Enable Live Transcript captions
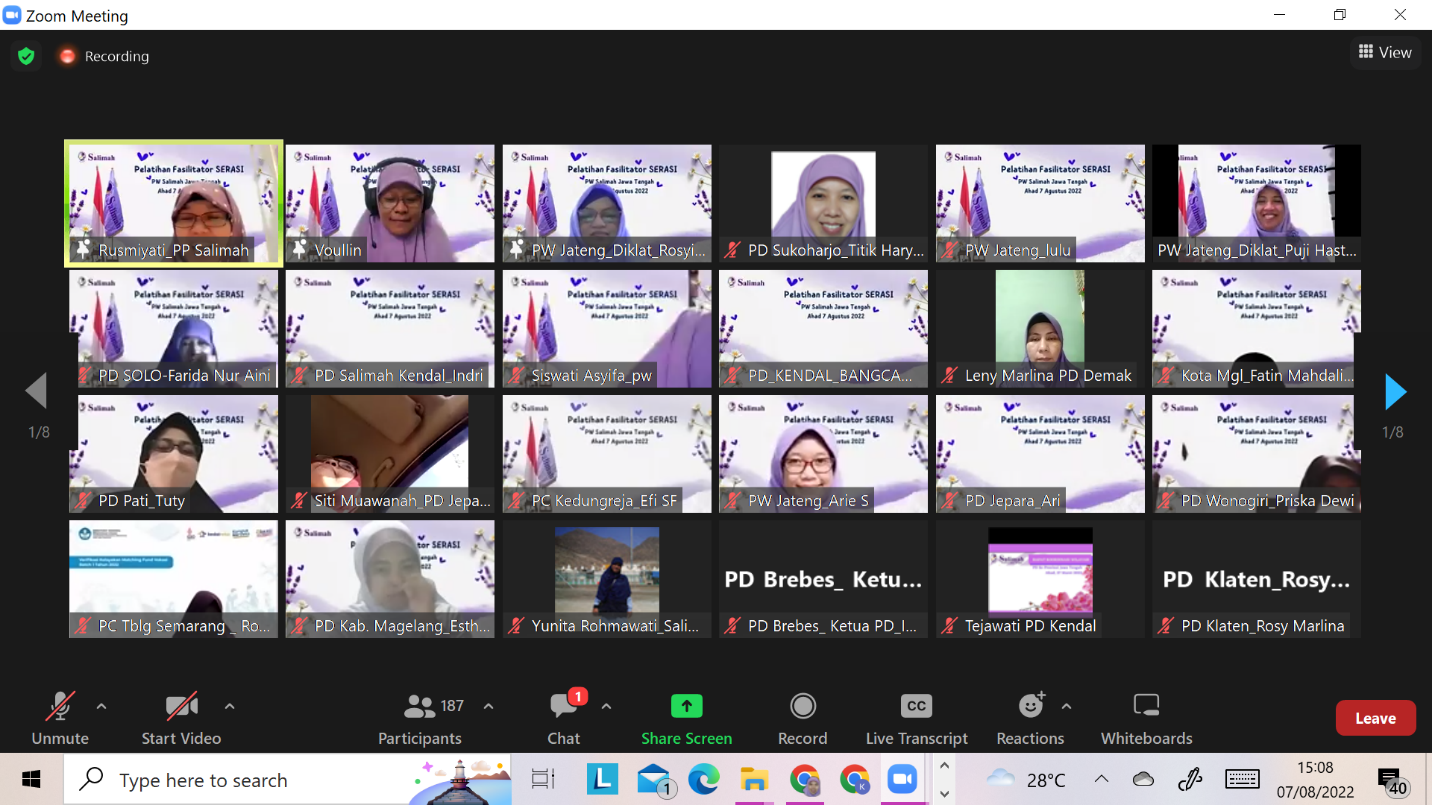This screenshot has width=1432, height=805. (917, 718)
